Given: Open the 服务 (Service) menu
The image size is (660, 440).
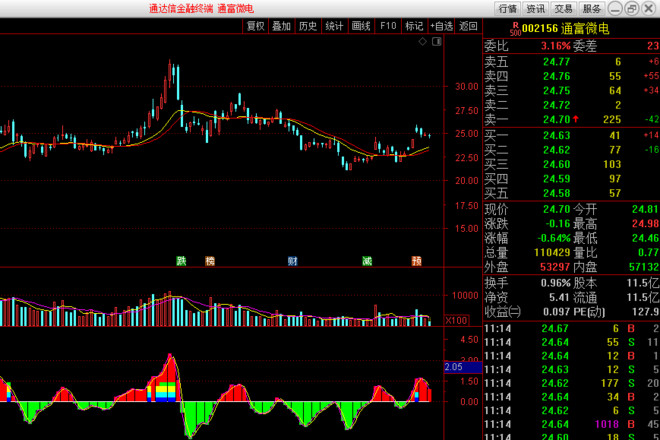Looking at the screenshot, I should pos(591,9).
